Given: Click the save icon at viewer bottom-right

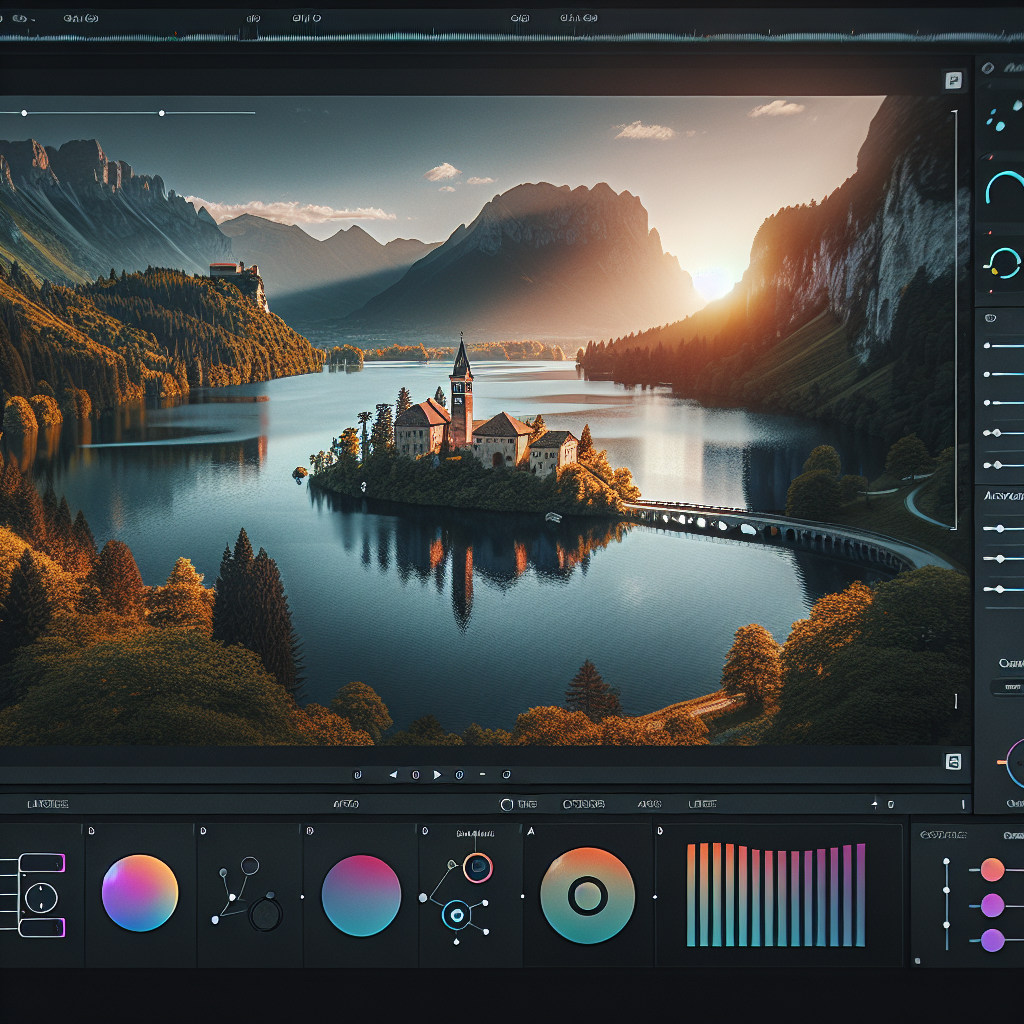Looking at the screenshot, I should (x=953, y=762).
